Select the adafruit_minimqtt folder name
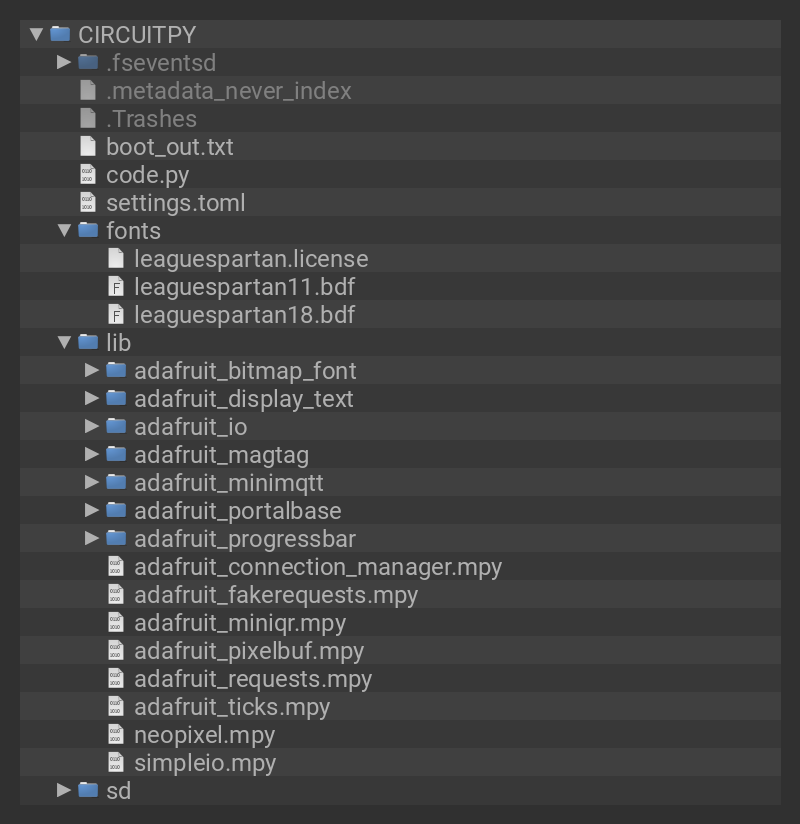The image size is (800, 824). click(x=229, y=483)
